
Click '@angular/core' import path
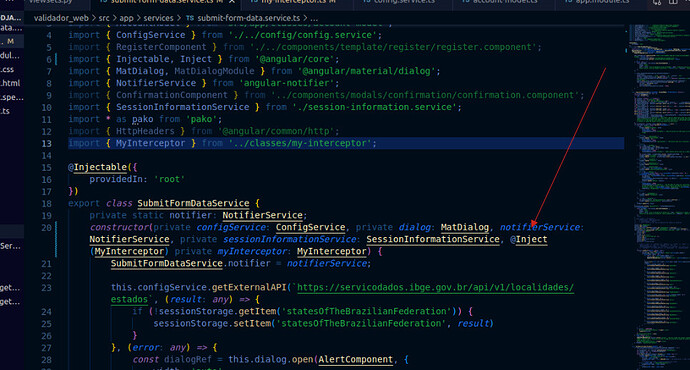pyautogui.click(x=295, y=59)
